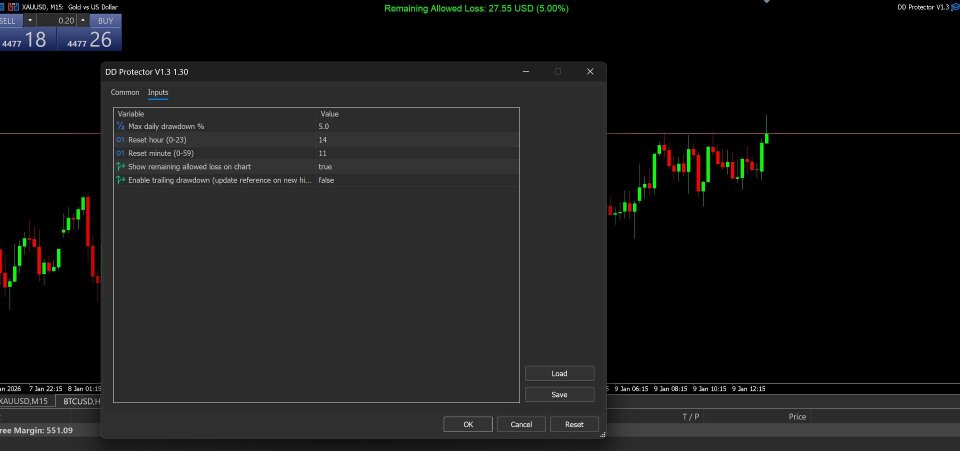Toggle Enable trailing drawdown value false

[x=326, y=180]
